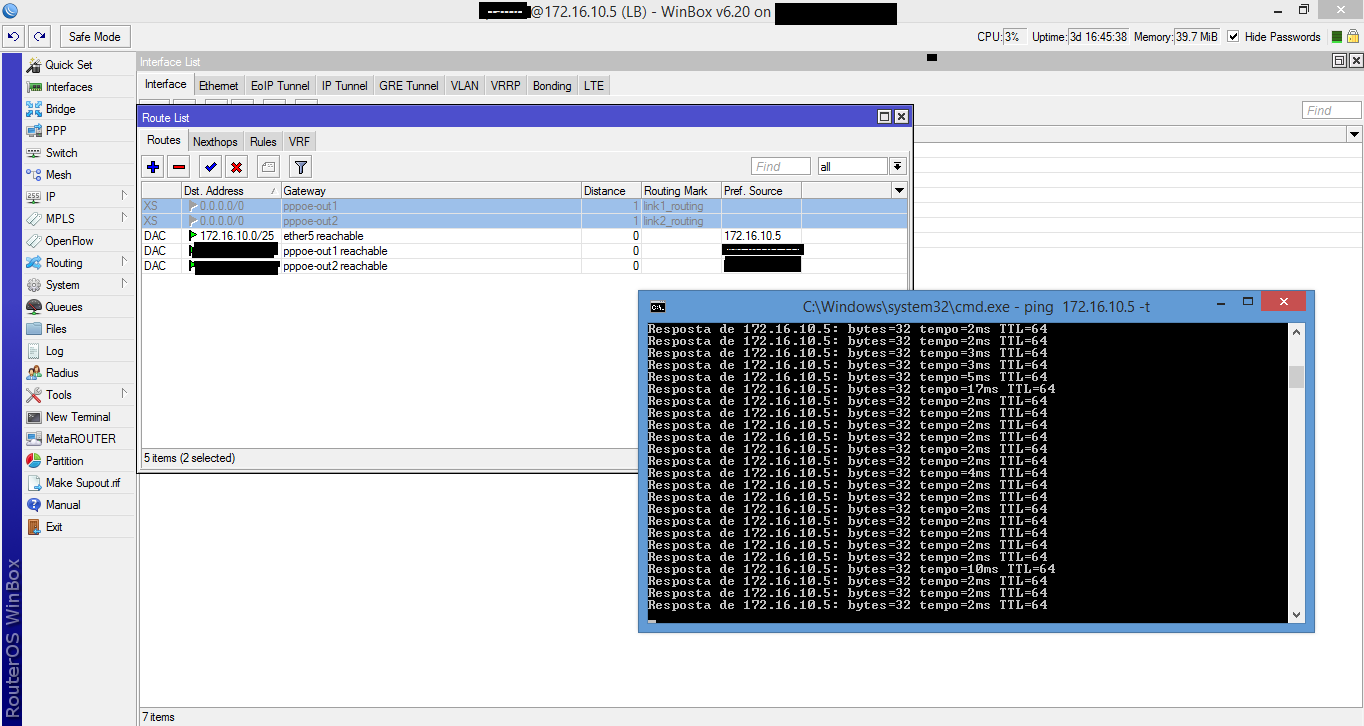Click the Undo arrow in the top toolbar
This screenshot has width=1364, height=726.
[x=14, y=37]
